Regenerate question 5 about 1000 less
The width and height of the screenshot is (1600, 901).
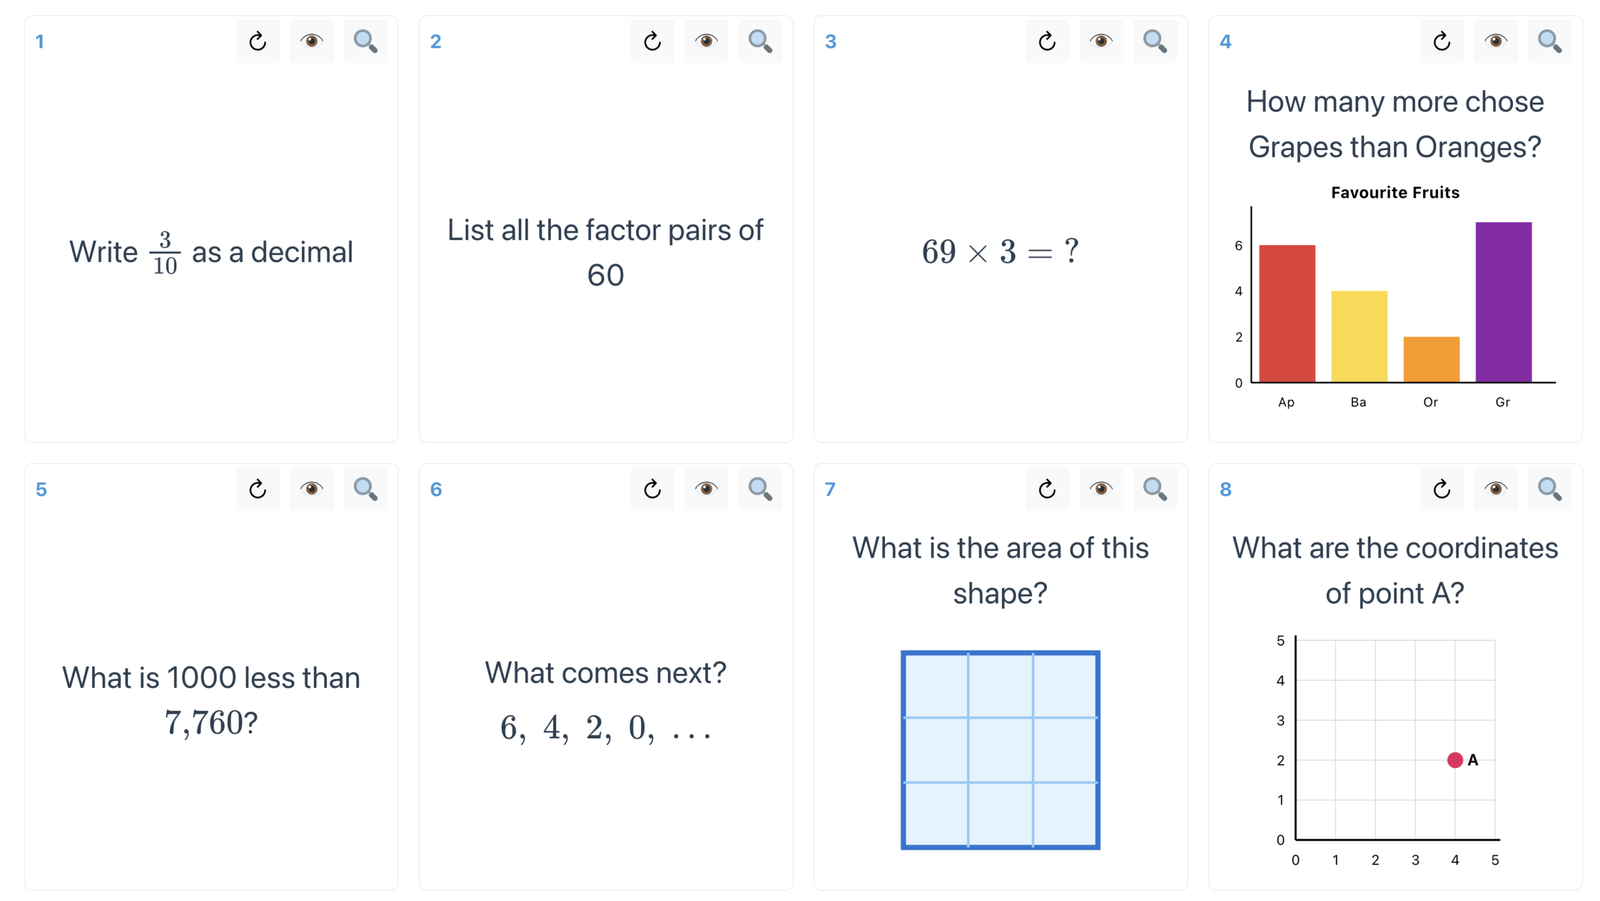pyautogui.click(x=258, y=489)
